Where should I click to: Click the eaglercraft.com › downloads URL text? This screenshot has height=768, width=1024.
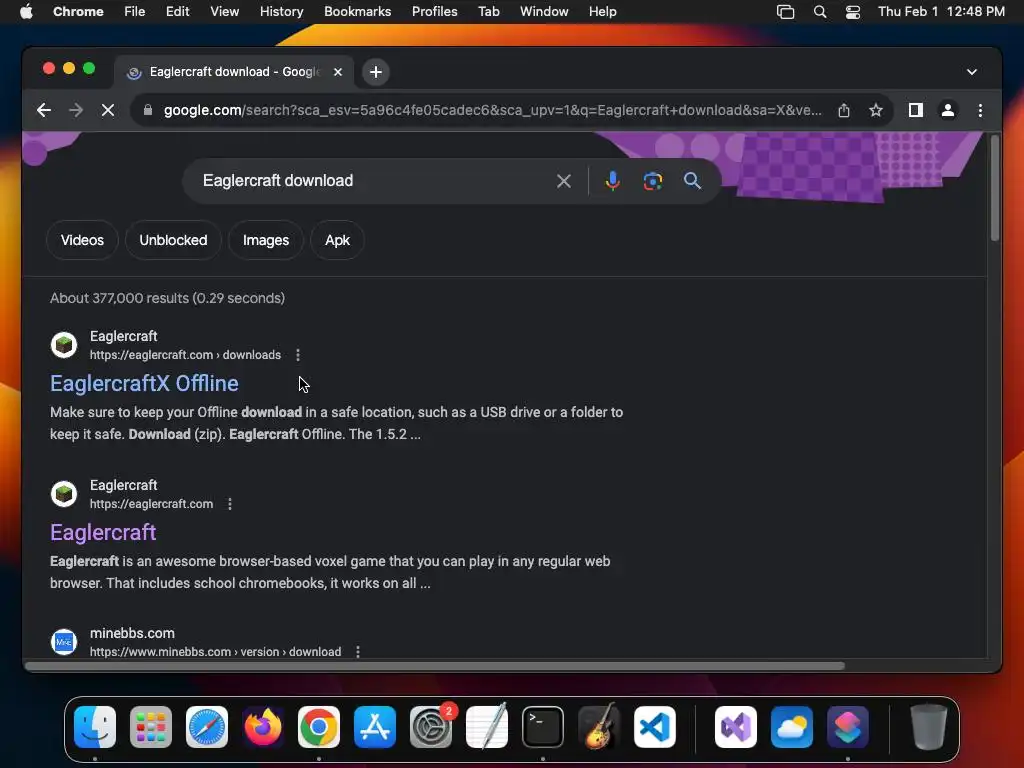click(x=185, y=355)
